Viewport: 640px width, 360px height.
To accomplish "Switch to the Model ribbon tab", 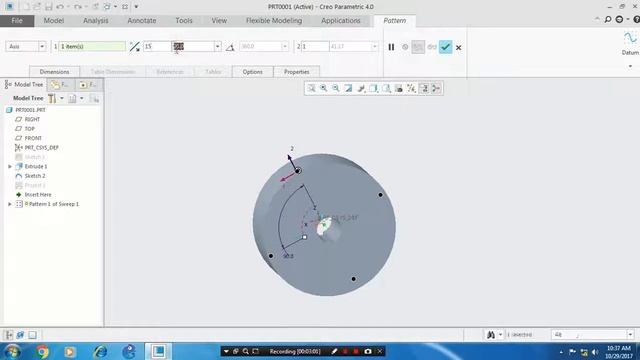I will coord(53,20).
